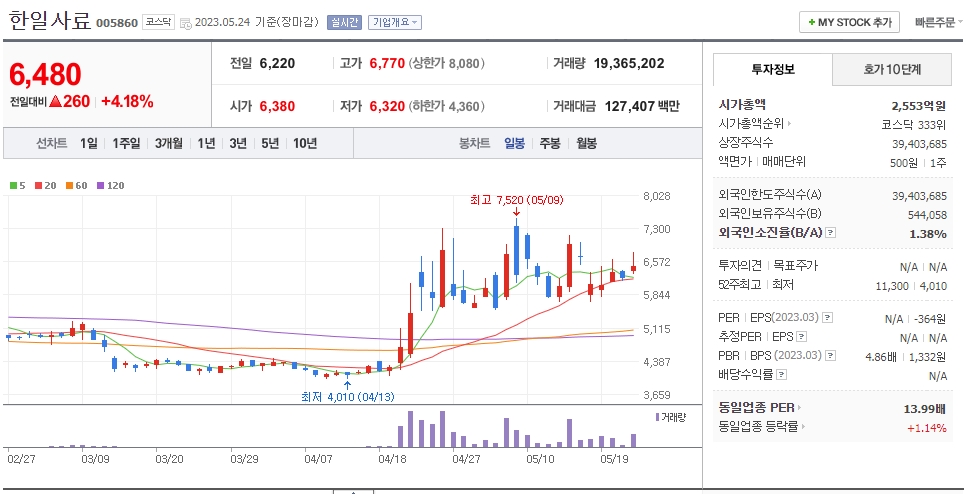
Task: Click the 상장주식수 value 39,403,685
Action: coord(919,144)
